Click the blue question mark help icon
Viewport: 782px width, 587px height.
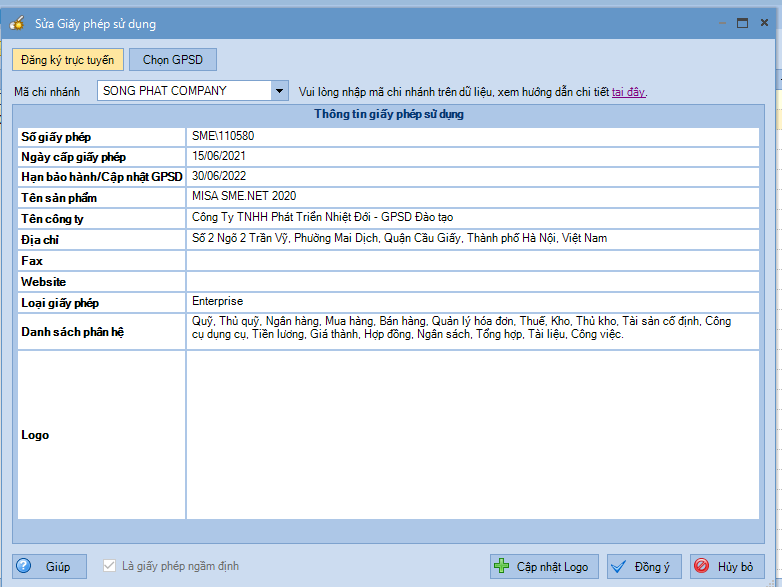[23, 566]
